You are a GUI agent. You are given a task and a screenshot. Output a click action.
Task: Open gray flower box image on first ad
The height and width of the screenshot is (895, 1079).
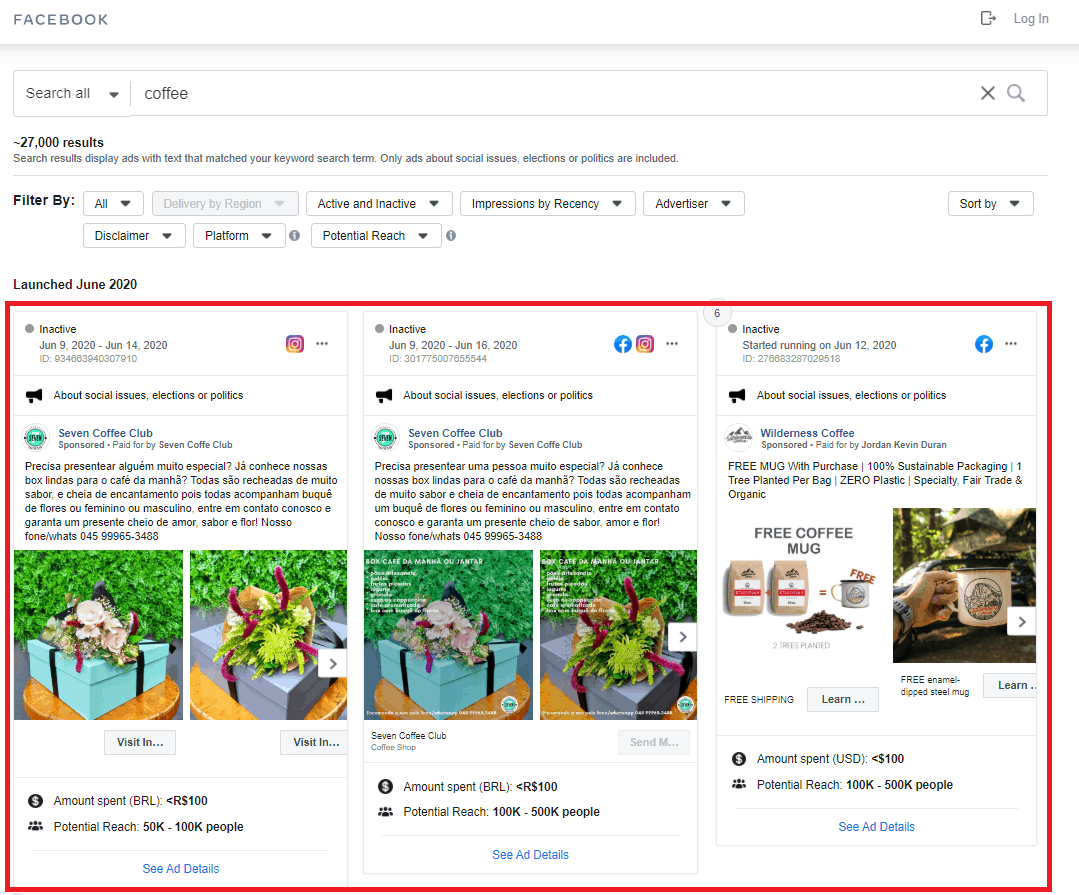268,635
